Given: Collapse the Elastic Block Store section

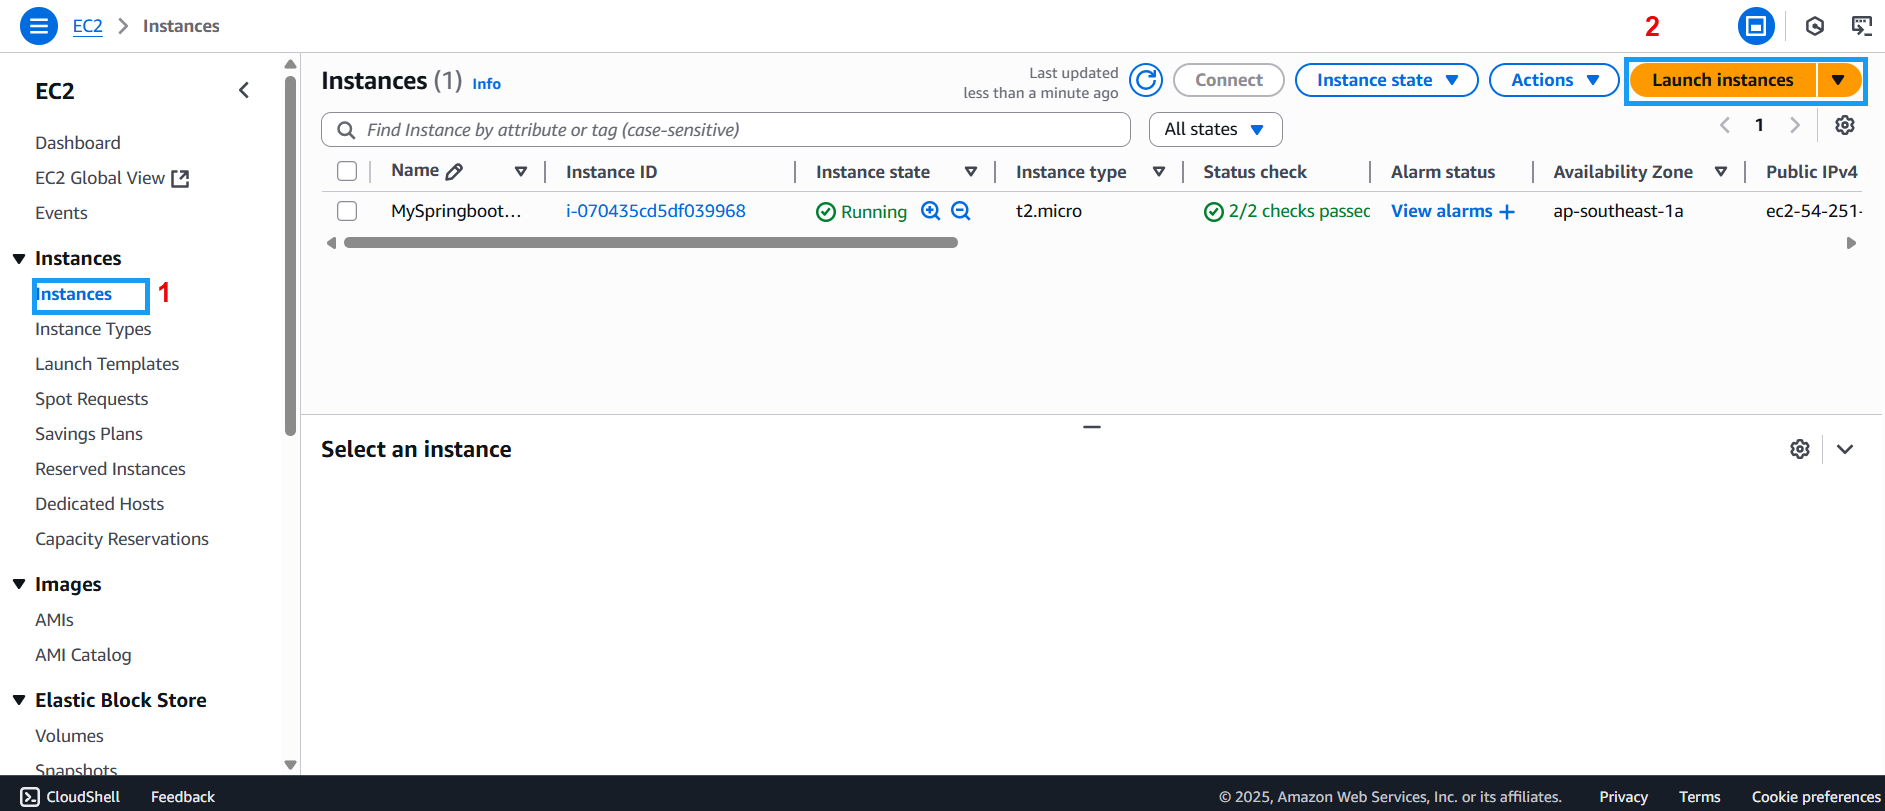Looking at the screenshot, I should point(19,700).
